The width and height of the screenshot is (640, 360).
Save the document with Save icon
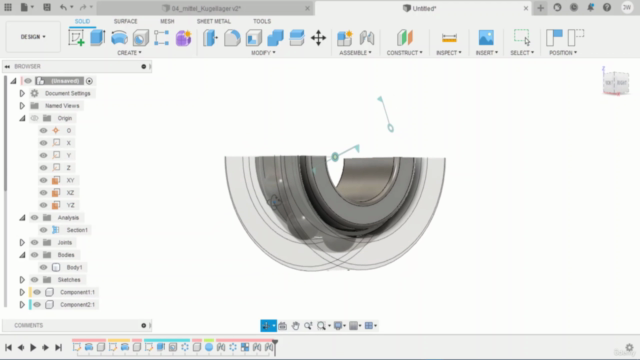point(47,7)
